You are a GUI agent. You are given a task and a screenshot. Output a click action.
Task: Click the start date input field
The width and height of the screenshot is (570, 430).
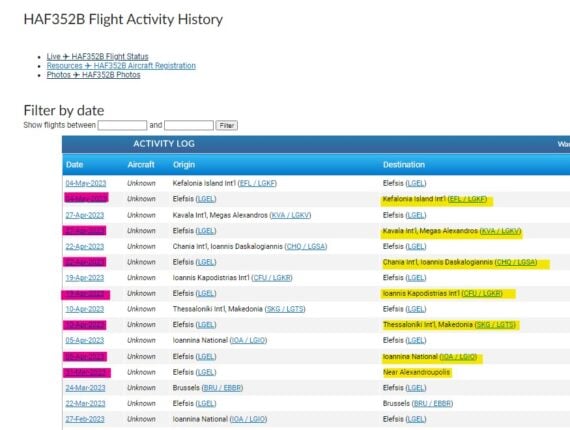123,125
